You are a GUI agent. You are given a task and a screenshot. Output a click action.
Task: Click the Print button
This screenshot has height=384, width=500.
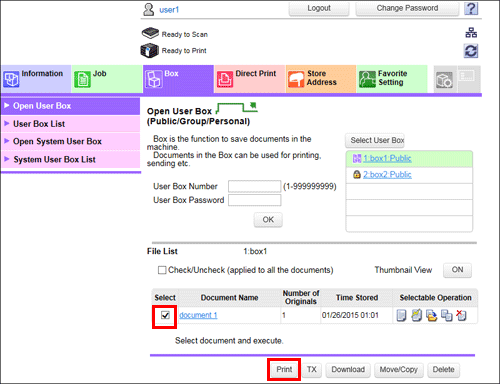(x=284, y=370)
